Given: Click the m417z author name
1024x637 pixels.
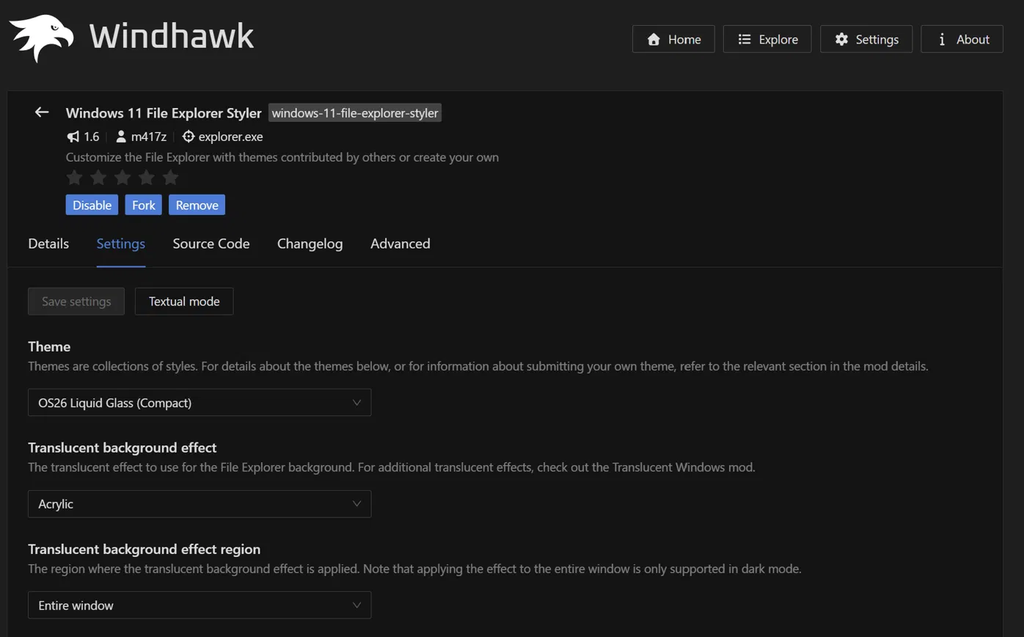Looking at the screenshot, I should click(x=149, y=137).
